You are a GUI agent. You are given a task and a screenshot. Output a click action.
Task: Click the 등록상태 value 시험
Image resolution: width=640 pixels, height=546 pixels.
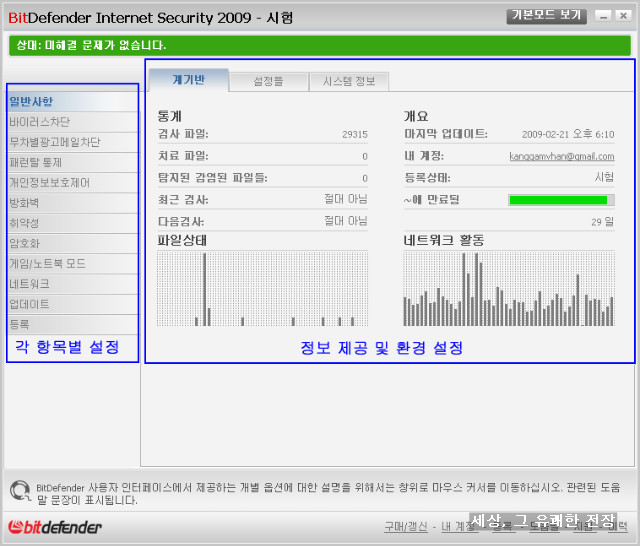click(604, 178)
